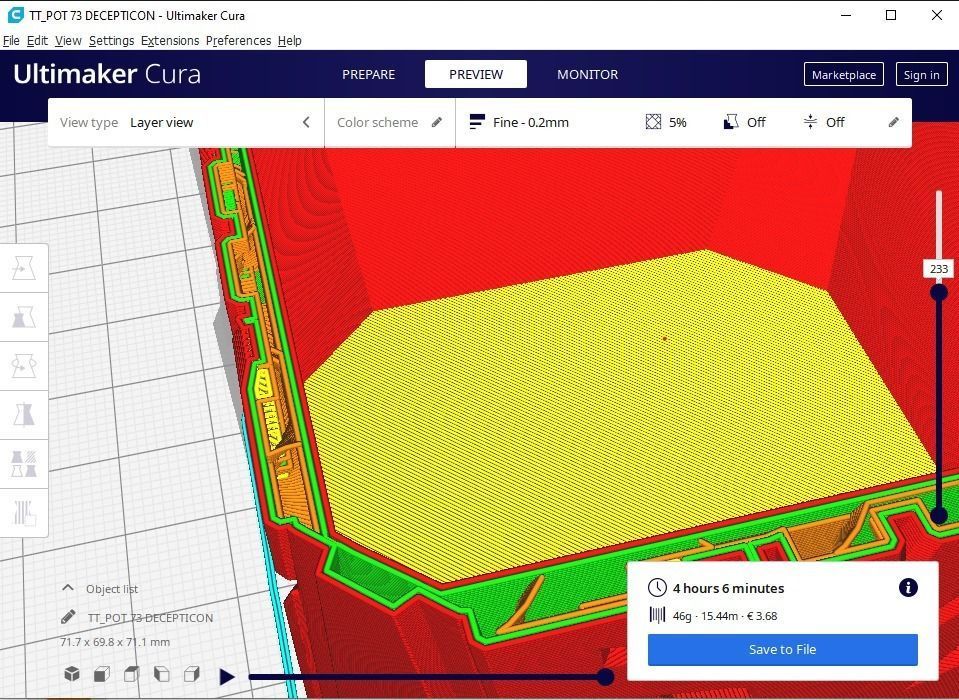Minimize the Ultimaker Cura window
This screenshot has width=959, height=700.
(x=846, y=15)
